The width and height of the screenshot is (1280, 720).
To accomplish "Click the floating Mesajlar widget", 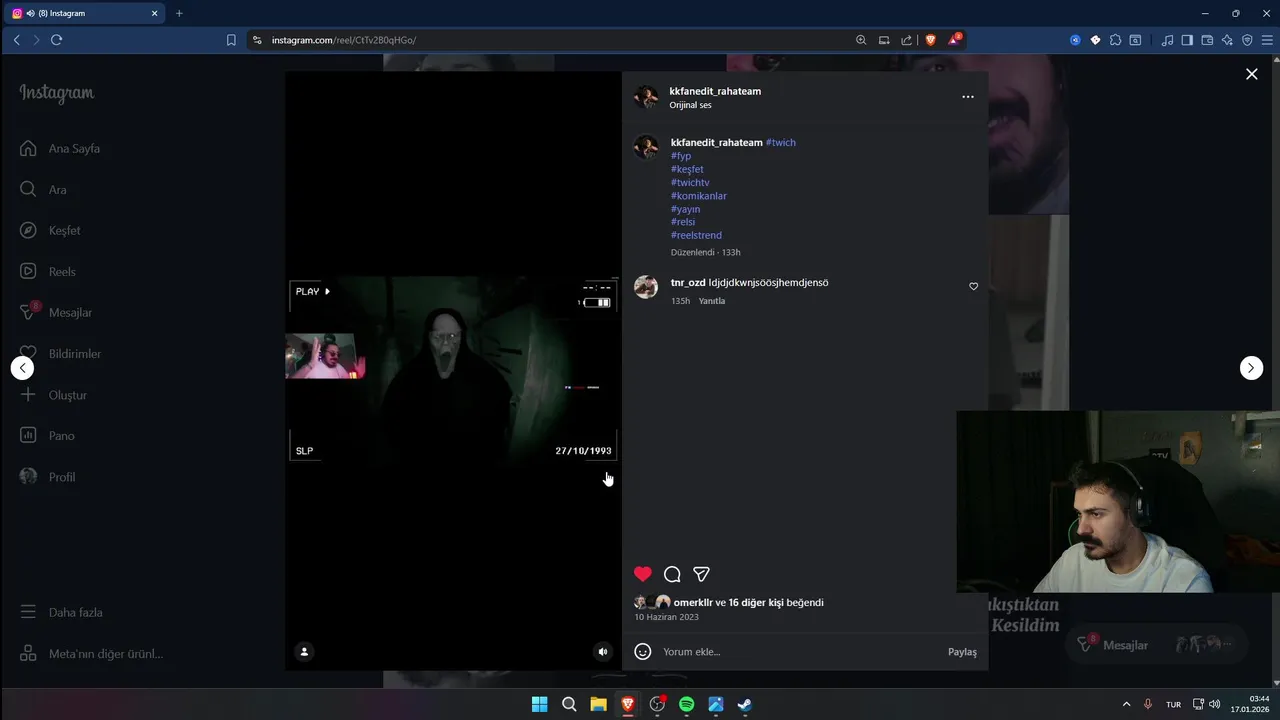I will coord(1156,645).
